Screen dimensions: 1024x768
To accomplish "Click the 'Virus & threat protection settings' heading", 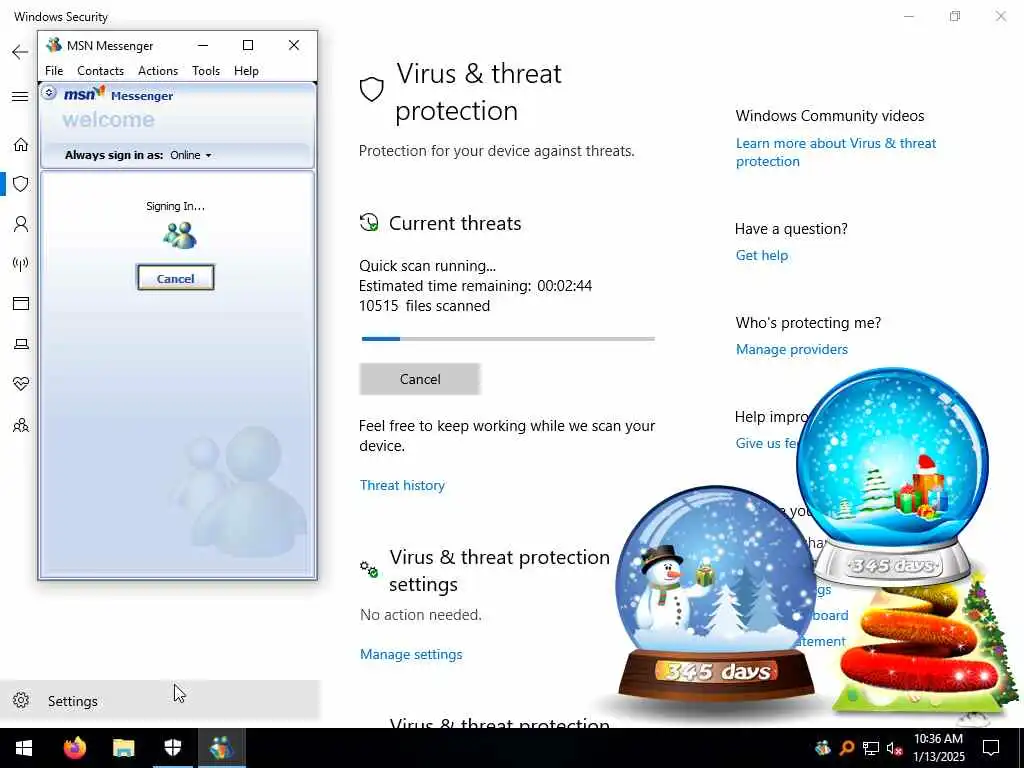I will [x=500, y=571].
